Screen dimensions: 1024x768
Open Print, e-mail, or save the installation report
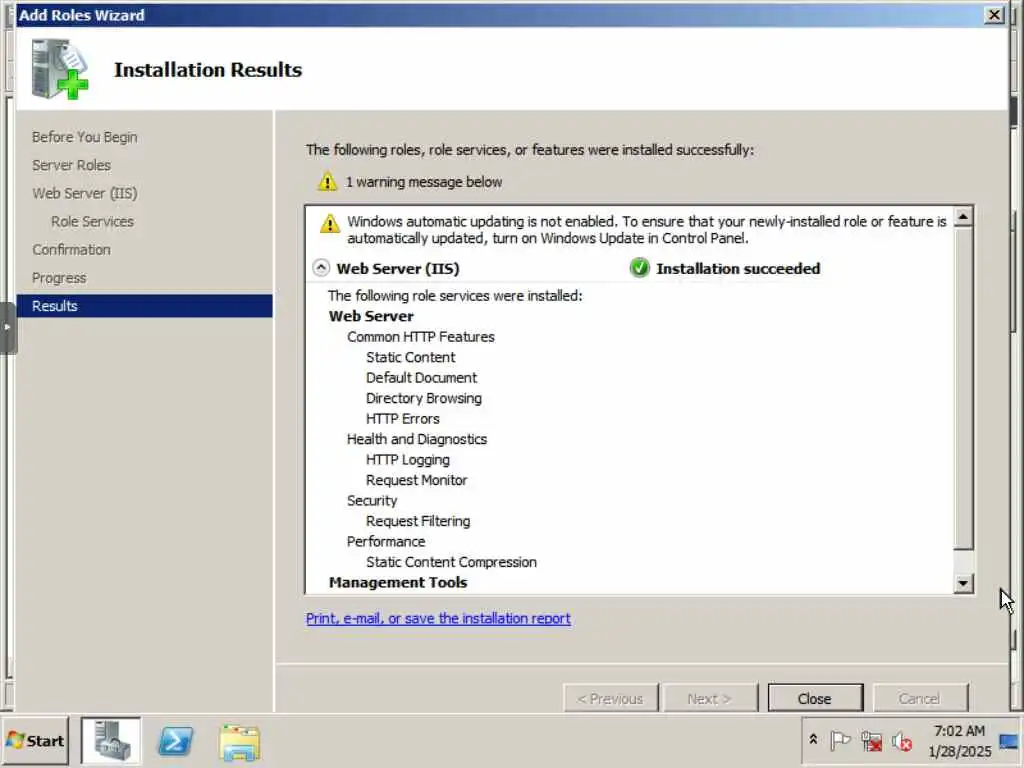[x=438, y=618]
